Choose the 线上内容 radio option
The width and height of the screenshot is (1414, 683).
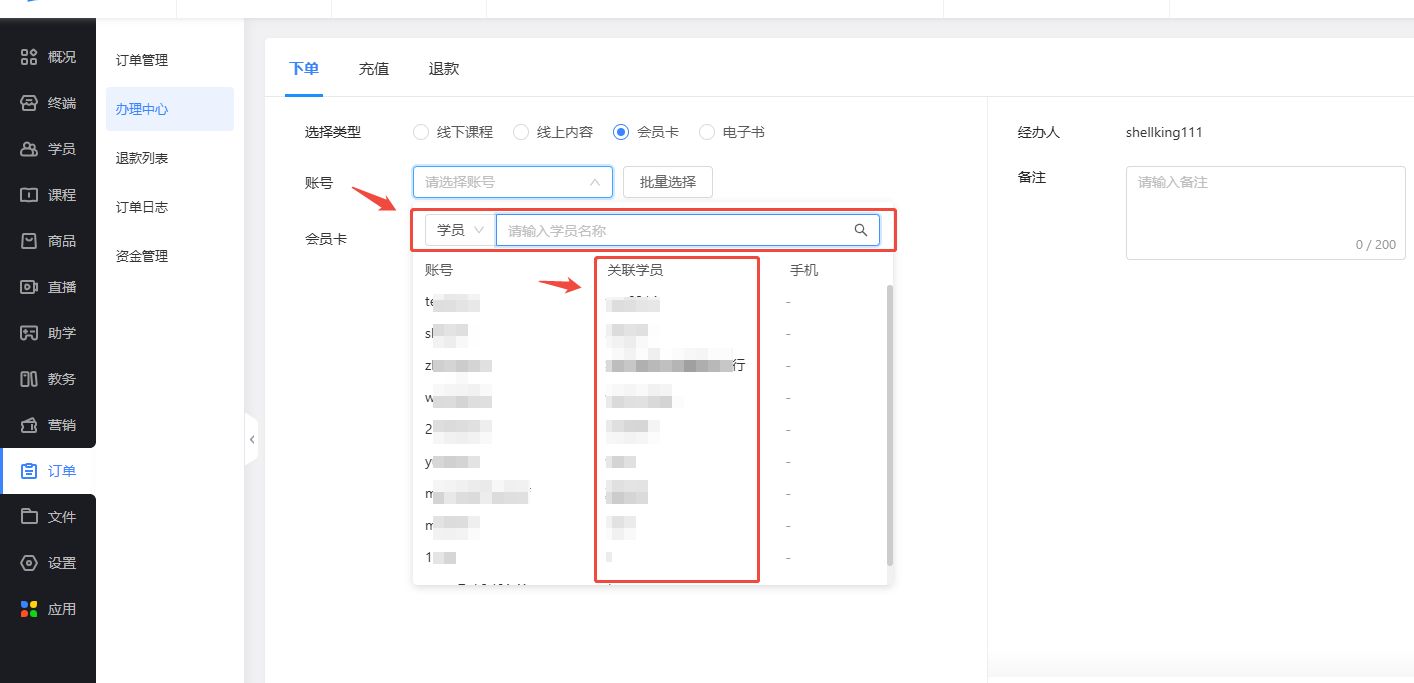pos(521,132)
